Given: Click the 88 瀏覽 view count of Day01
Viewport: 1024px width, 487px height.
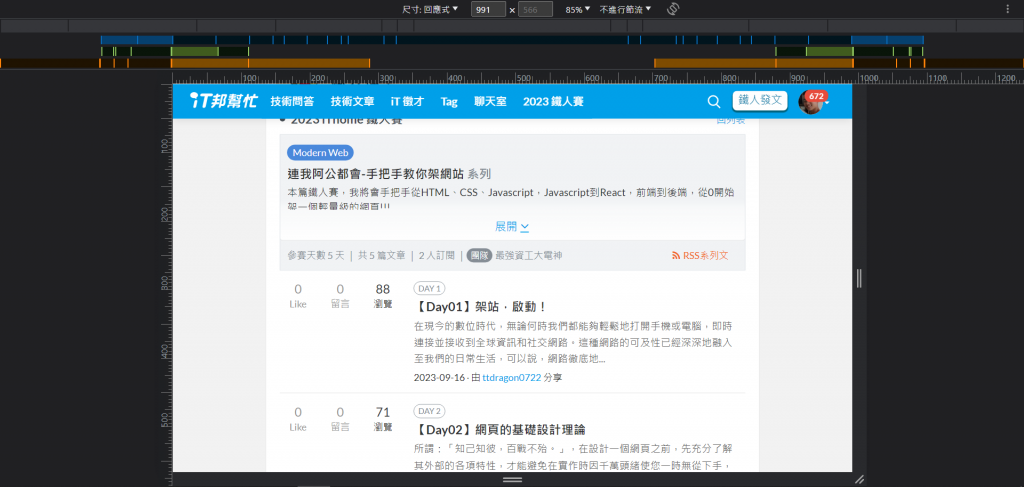Looking at the screenshot, I should [x=383, y=296].
